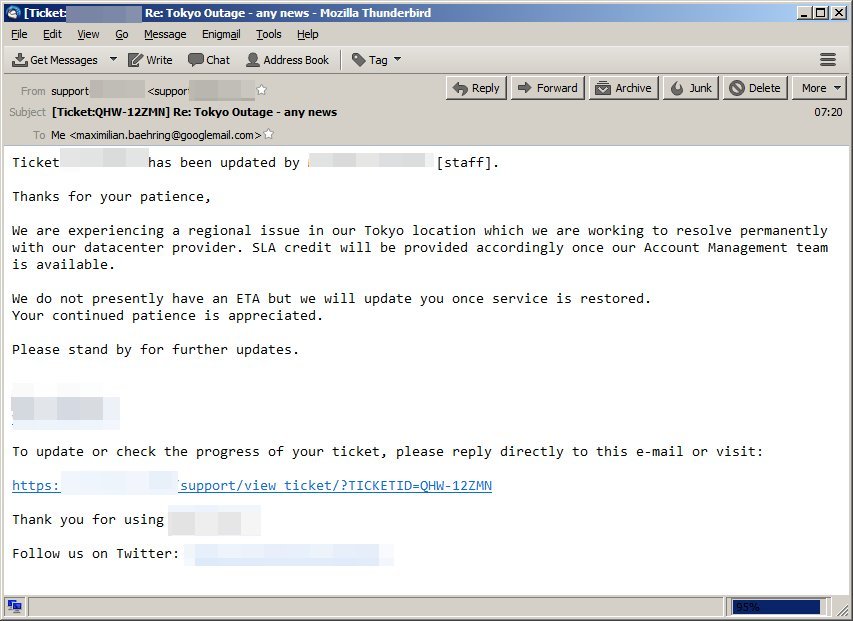Expand the More actions dropdown
Viewport: 853px width, 621px height.
pos(821,88)
